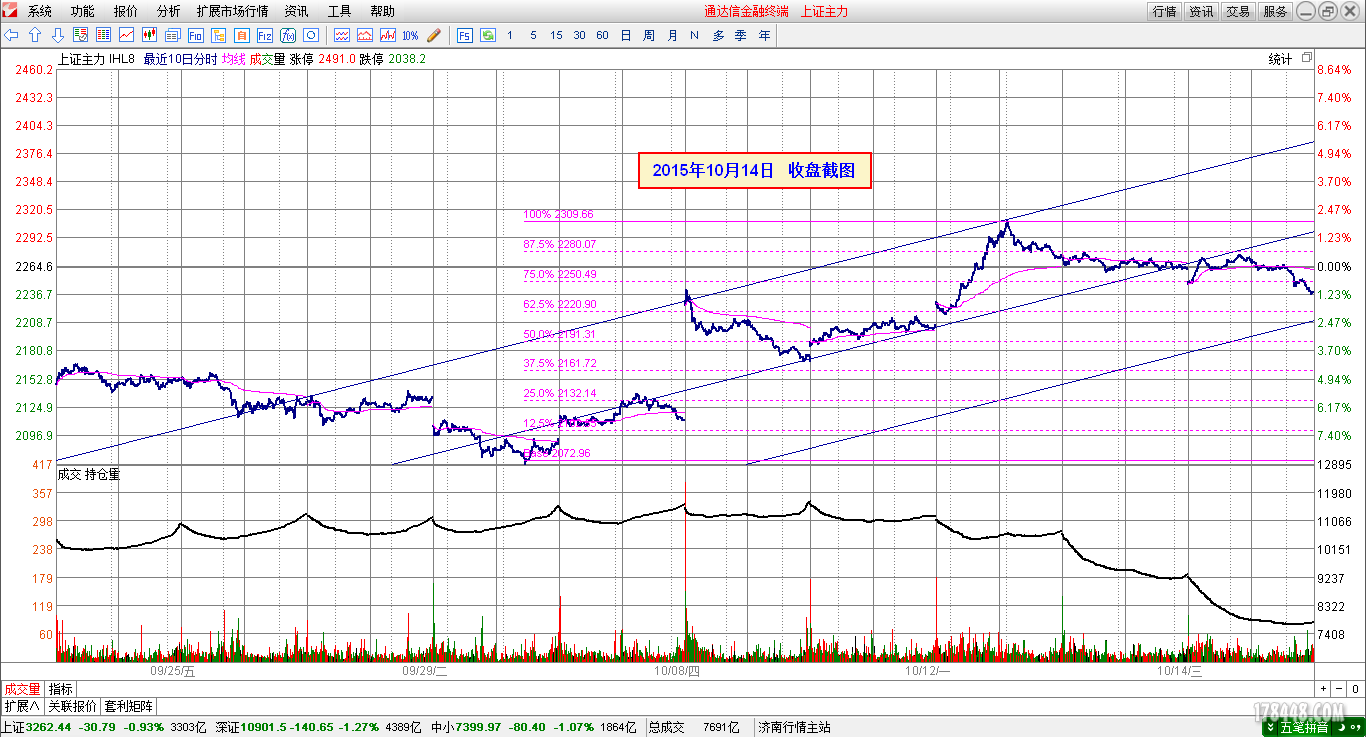Select the 成交量 tab below the chart
The height and width of the screenshot is (737, 1366).
(x=22, y=689)
